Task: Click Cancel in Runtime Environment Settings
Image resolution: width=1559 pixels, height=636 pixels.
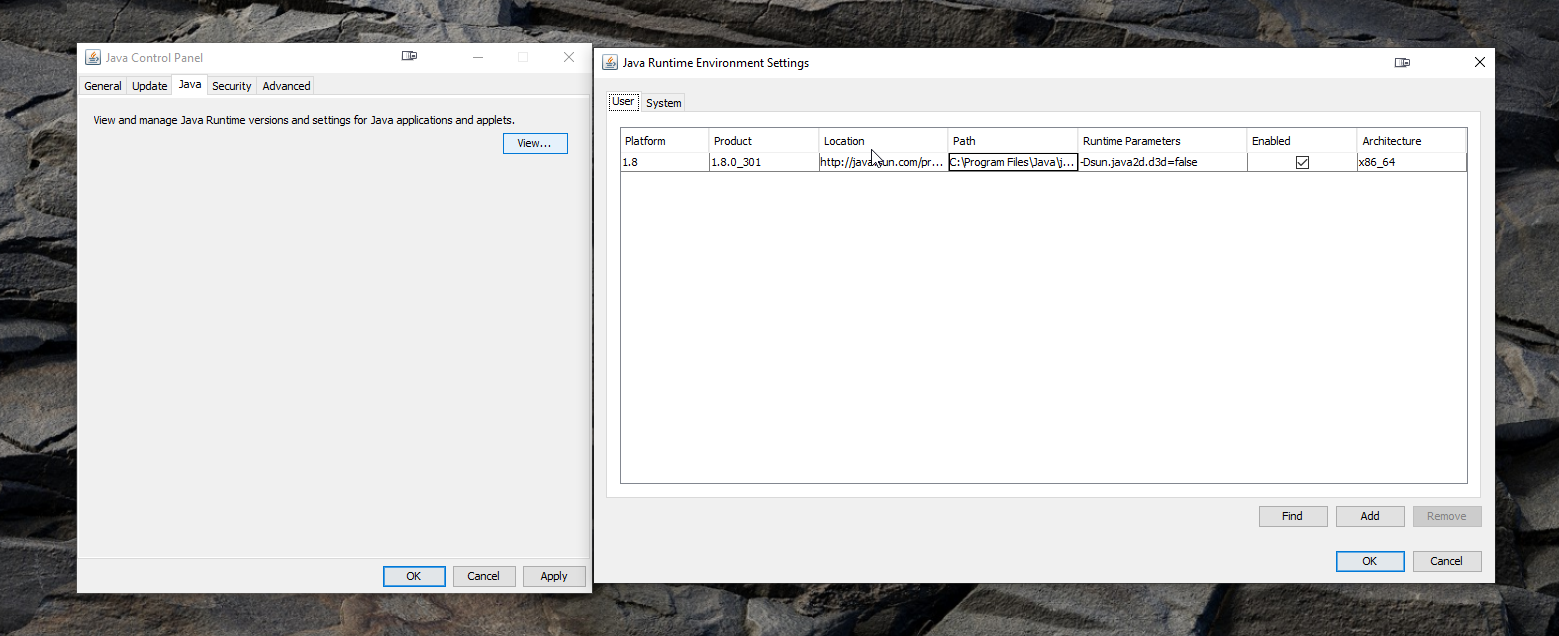Action: point(1447,561)
